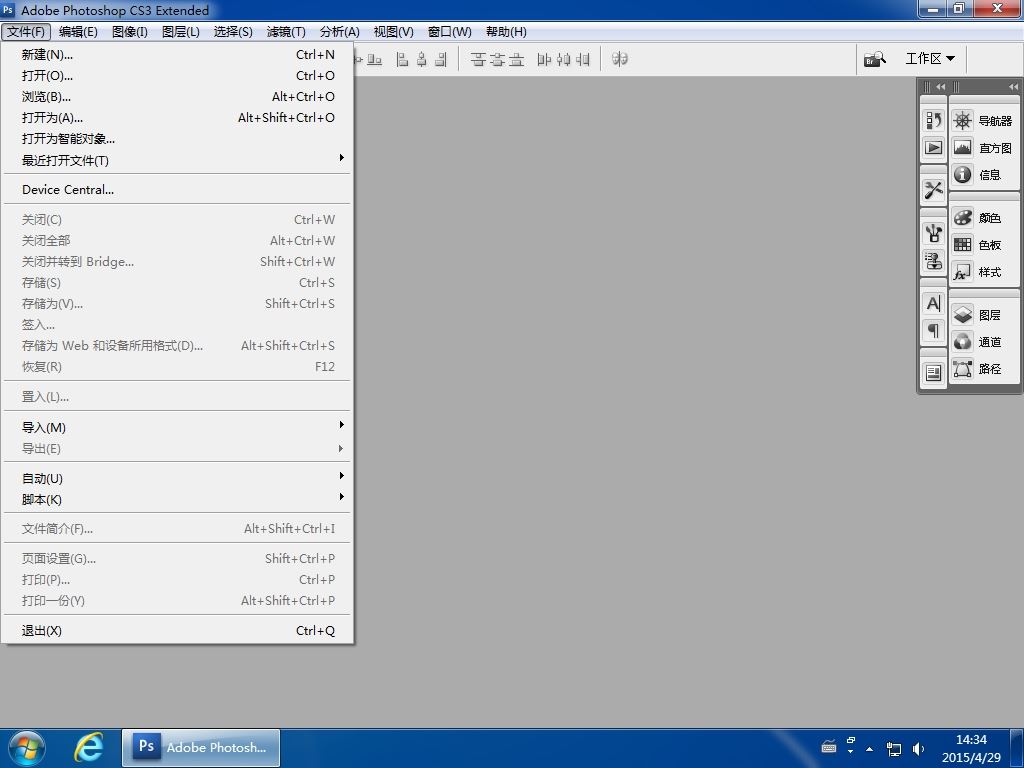Choose 打开为(A)... menu item
Image resolution: width=1024 pixels, height=768 pixels.
click(177, 118)
